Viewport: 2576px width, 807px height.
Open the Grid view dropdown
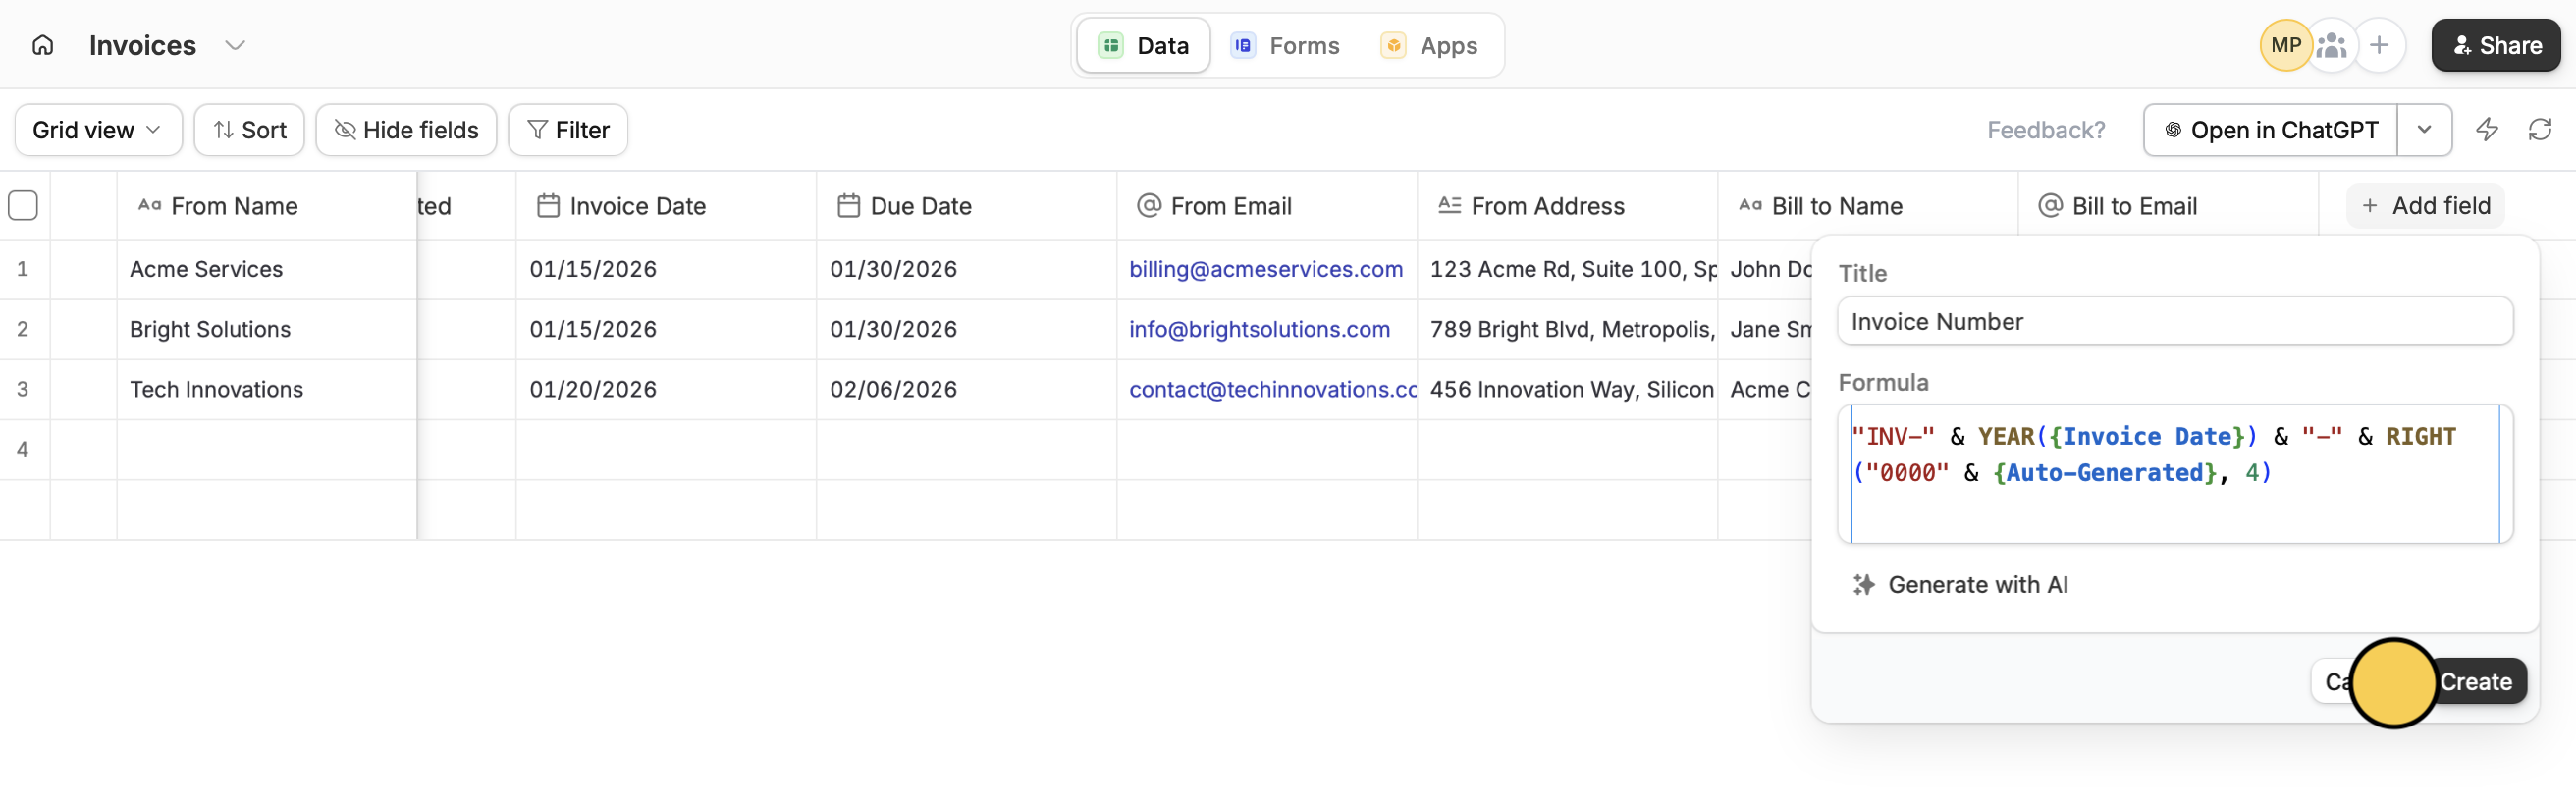click(x=98, y=130)
